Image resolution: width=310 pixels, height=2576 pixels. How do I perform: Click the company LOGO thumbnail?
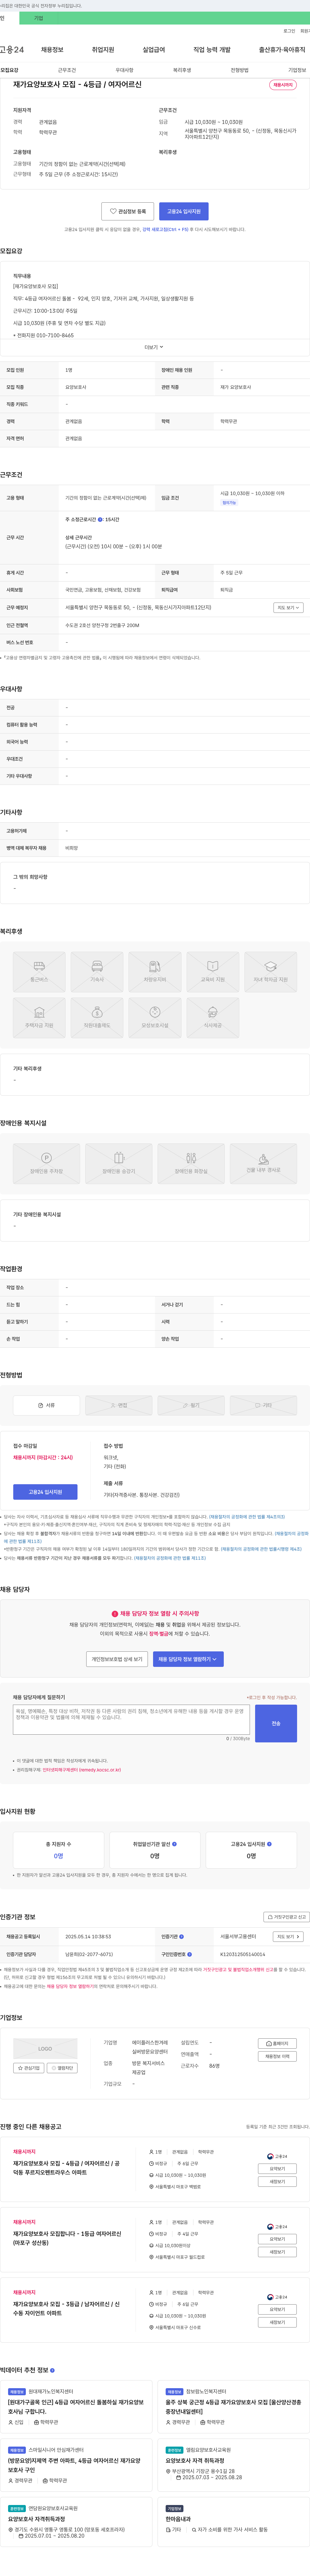tap(45, 2049)
